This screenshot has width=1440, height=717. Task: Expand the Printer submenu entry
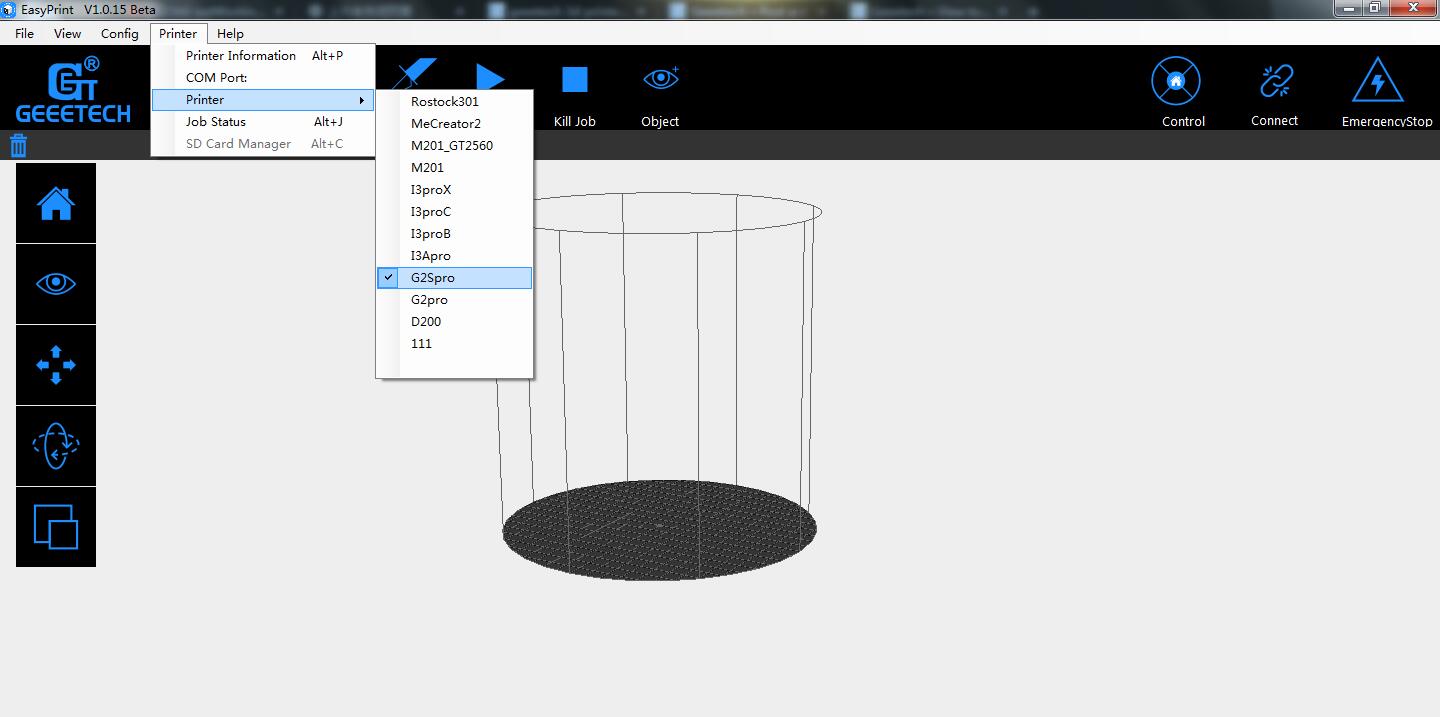point(262,100)
